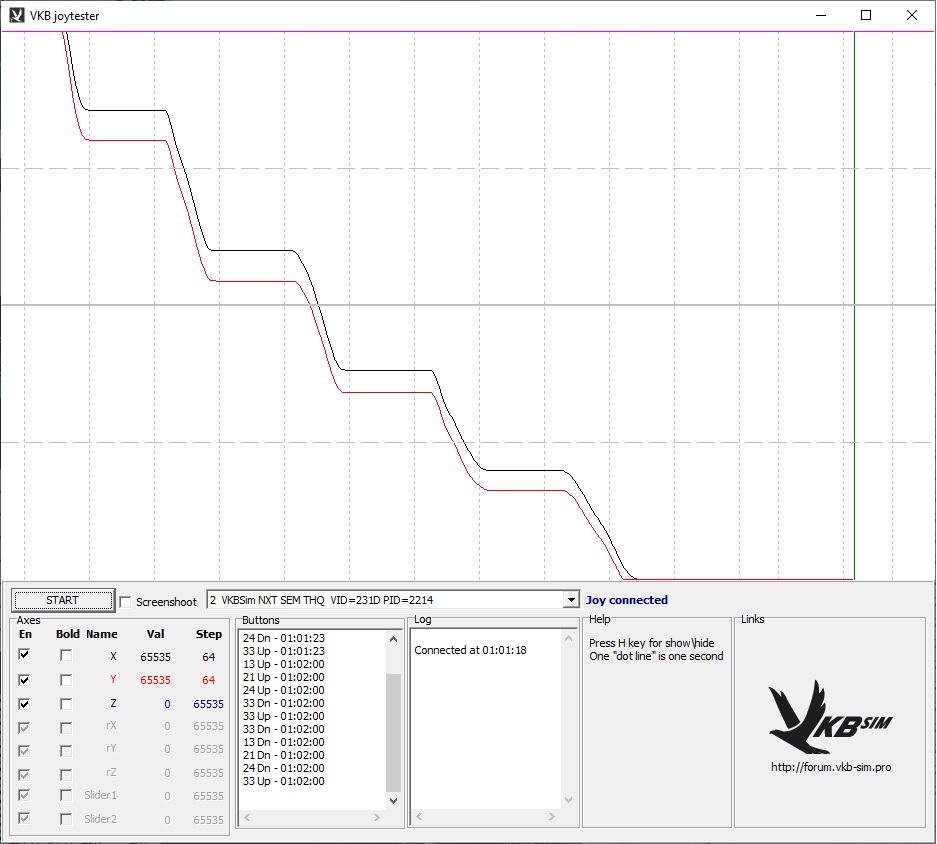Screen dimensions: 937x844
Task: Select '33 Up - 01:01:23' button entry
Action: point(284,651)
